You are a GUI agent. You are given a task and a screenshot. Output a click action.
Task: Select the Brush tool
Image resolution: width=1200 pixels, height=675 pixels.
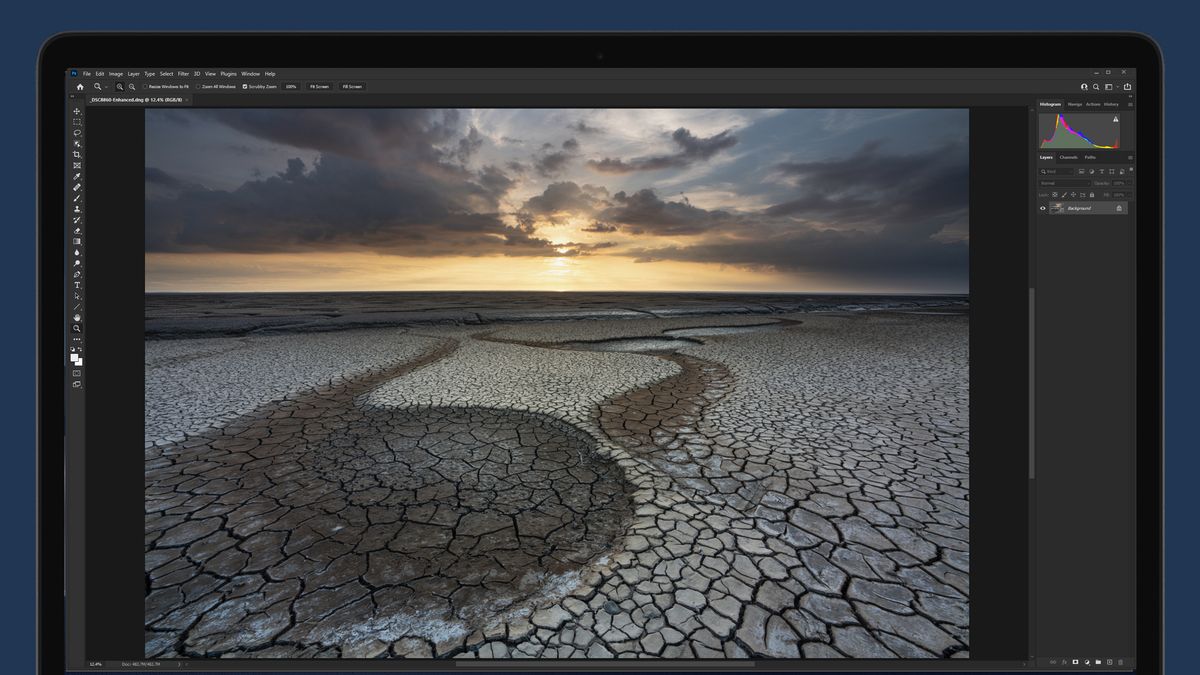point(77,200)
